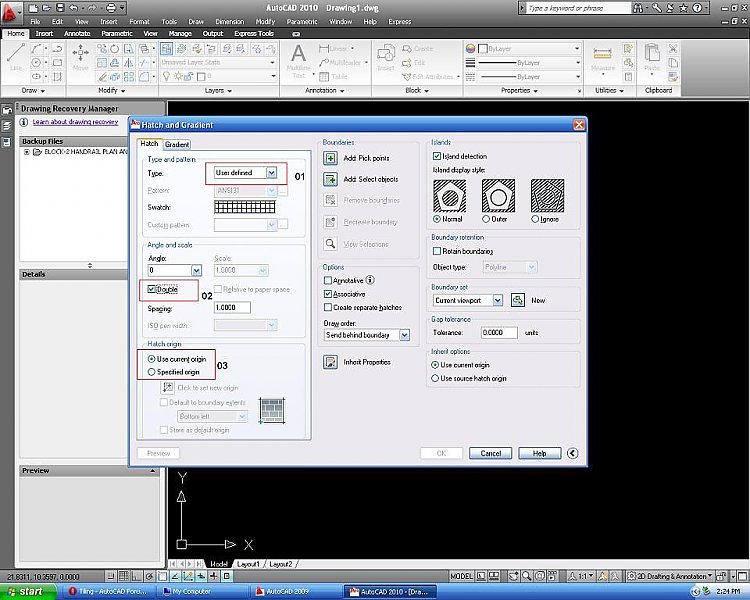Viewport: 750px width, 600px height.
Task: Click the Spacing input field
Action: tap(232, 308)
